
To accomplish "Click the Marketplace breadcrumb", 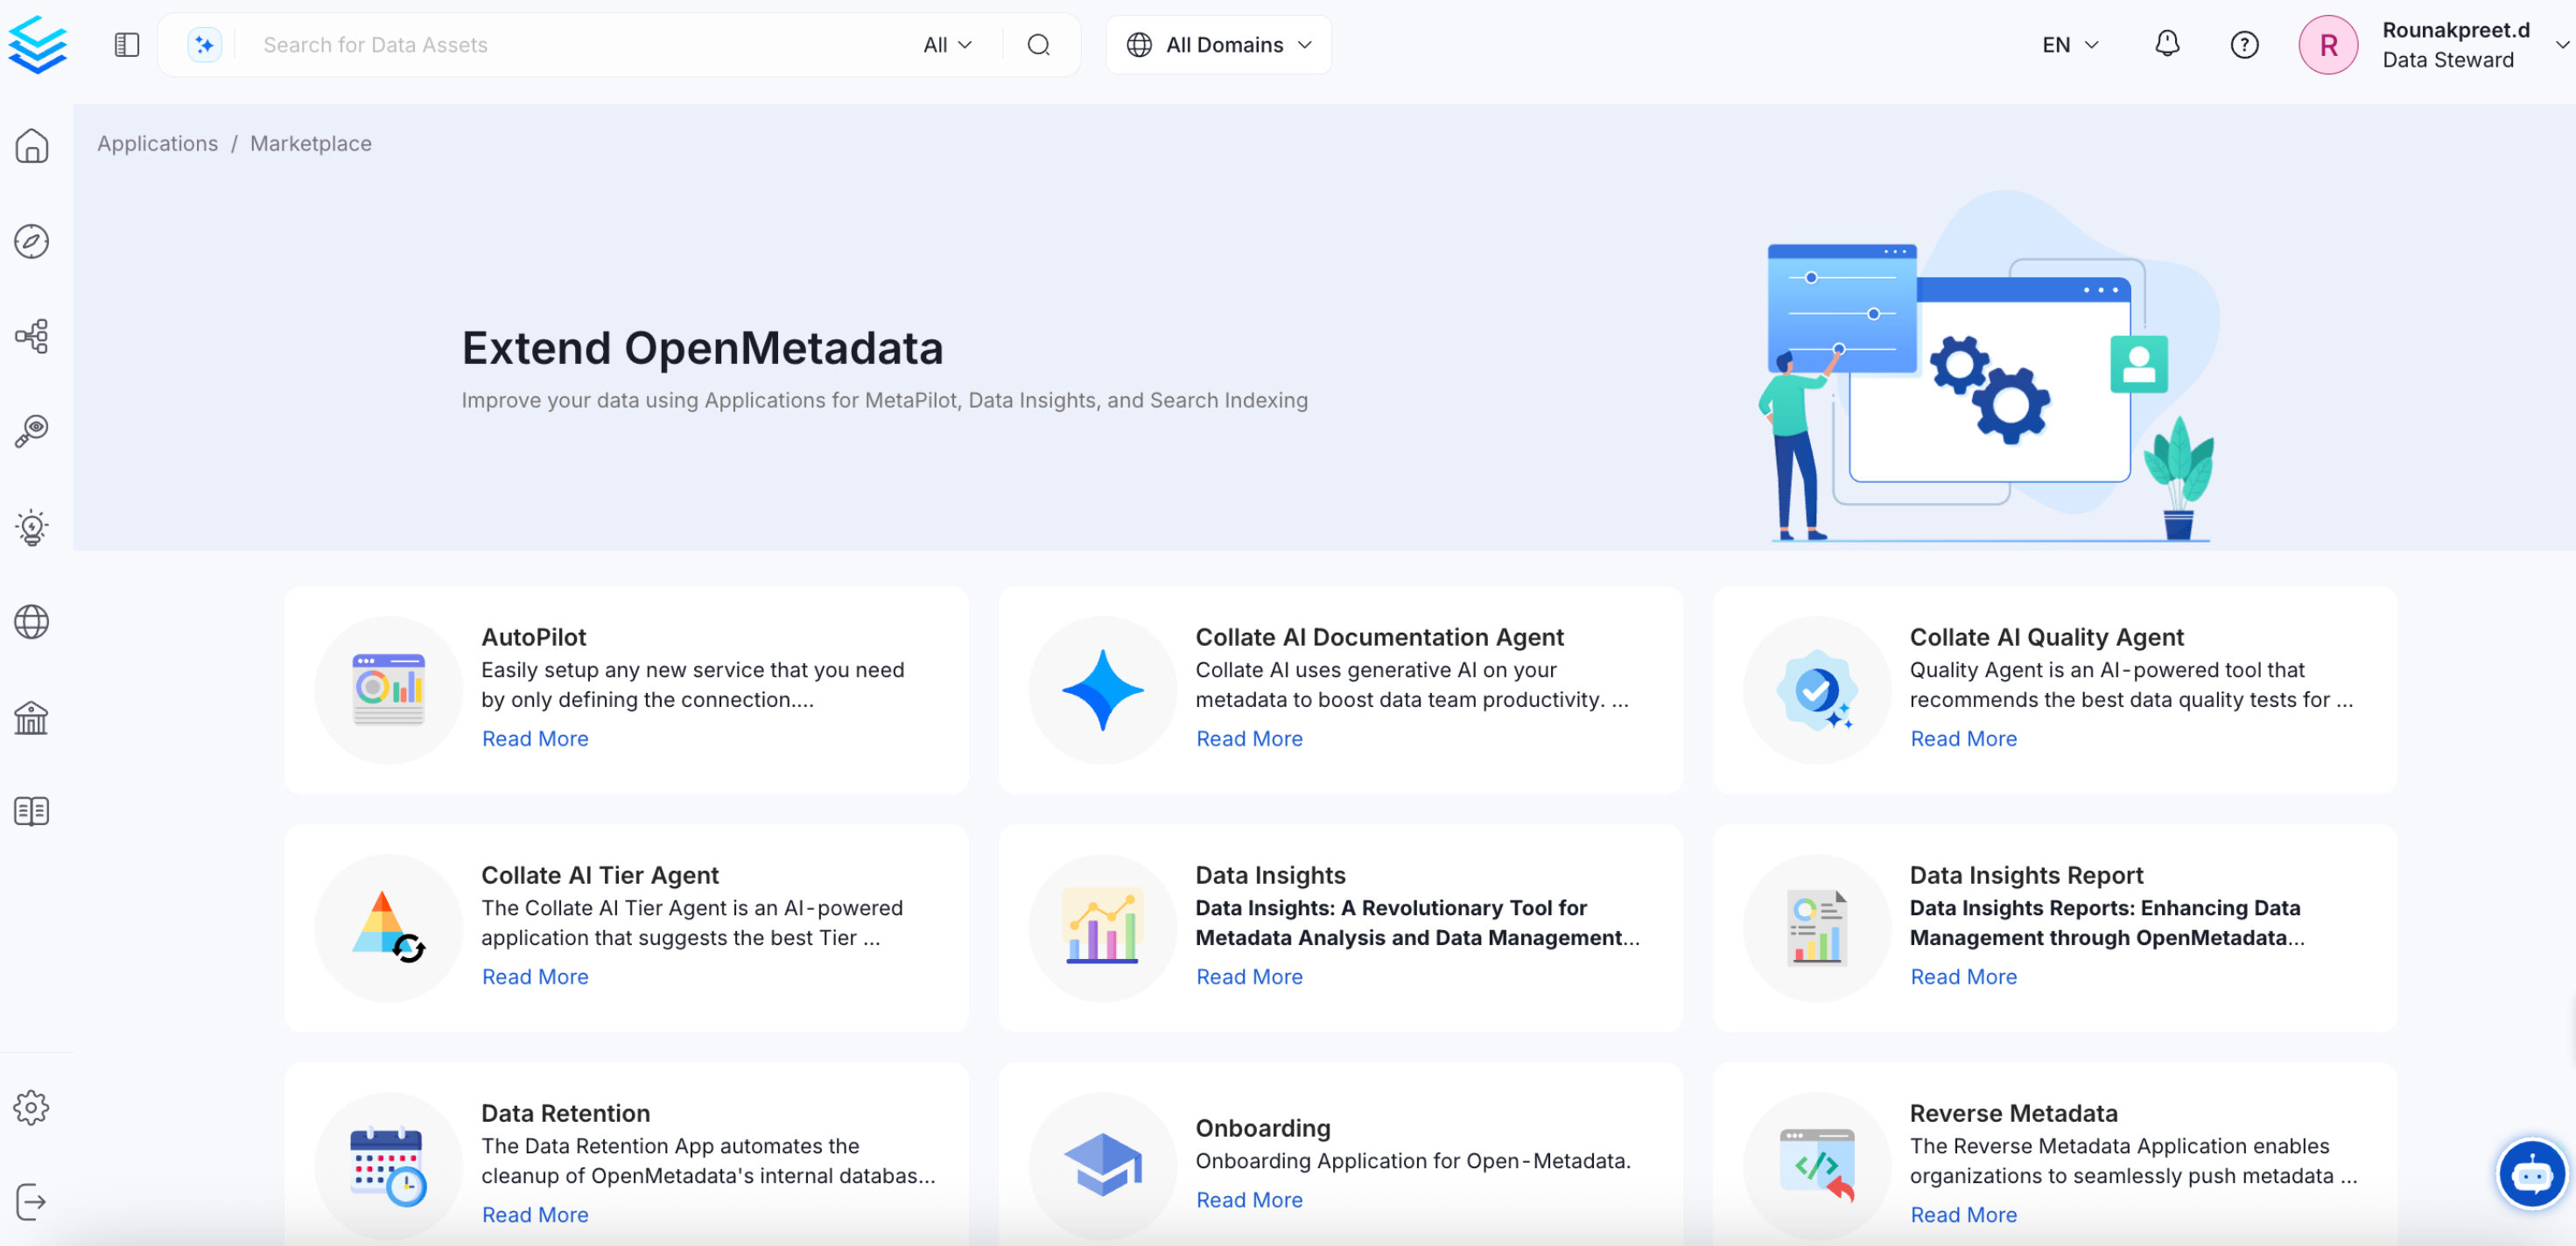I will pos(311,143).
